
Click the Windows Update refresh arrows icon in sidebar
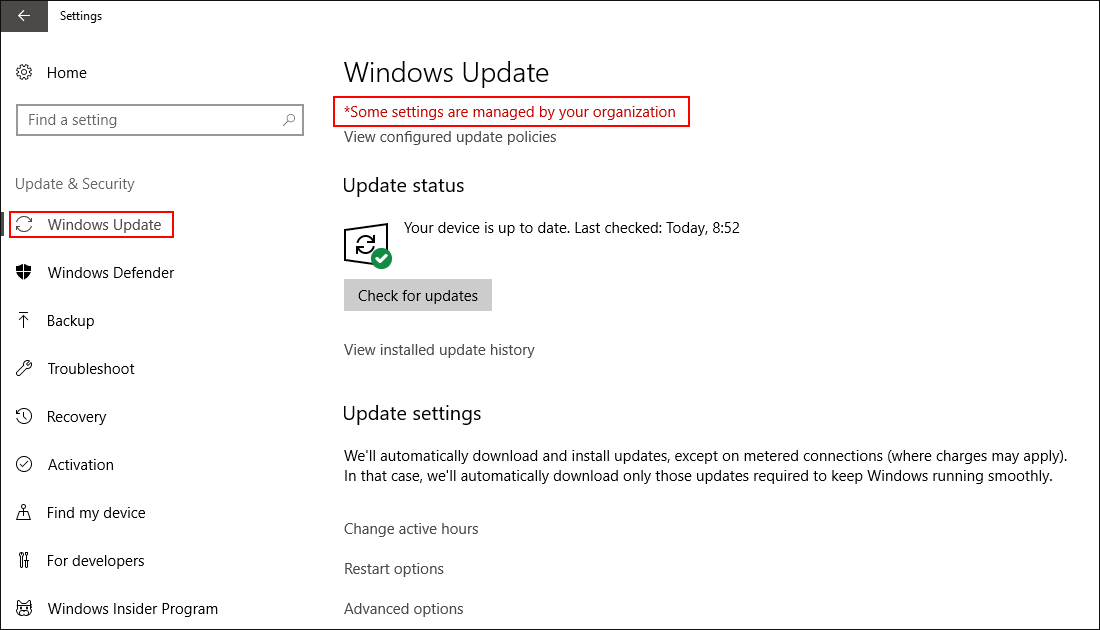coord(25,224)
